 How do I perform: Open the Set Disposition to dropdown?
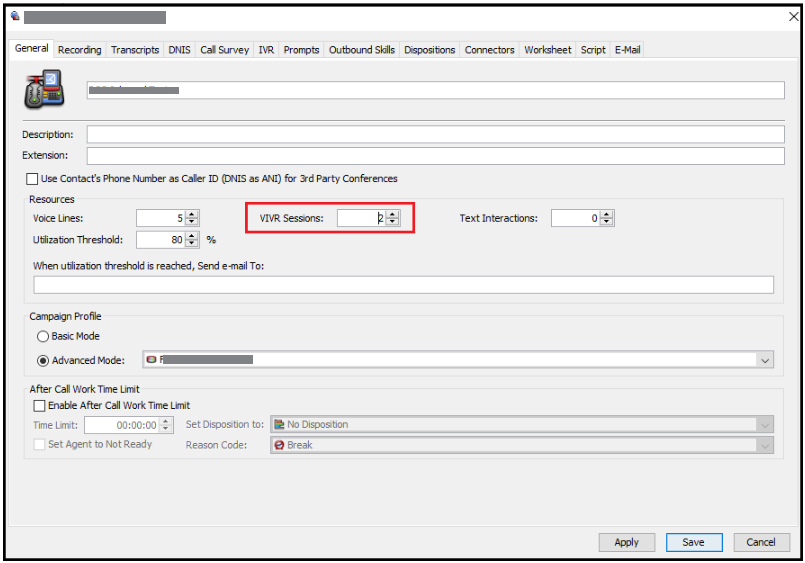[x=765, y=425]
